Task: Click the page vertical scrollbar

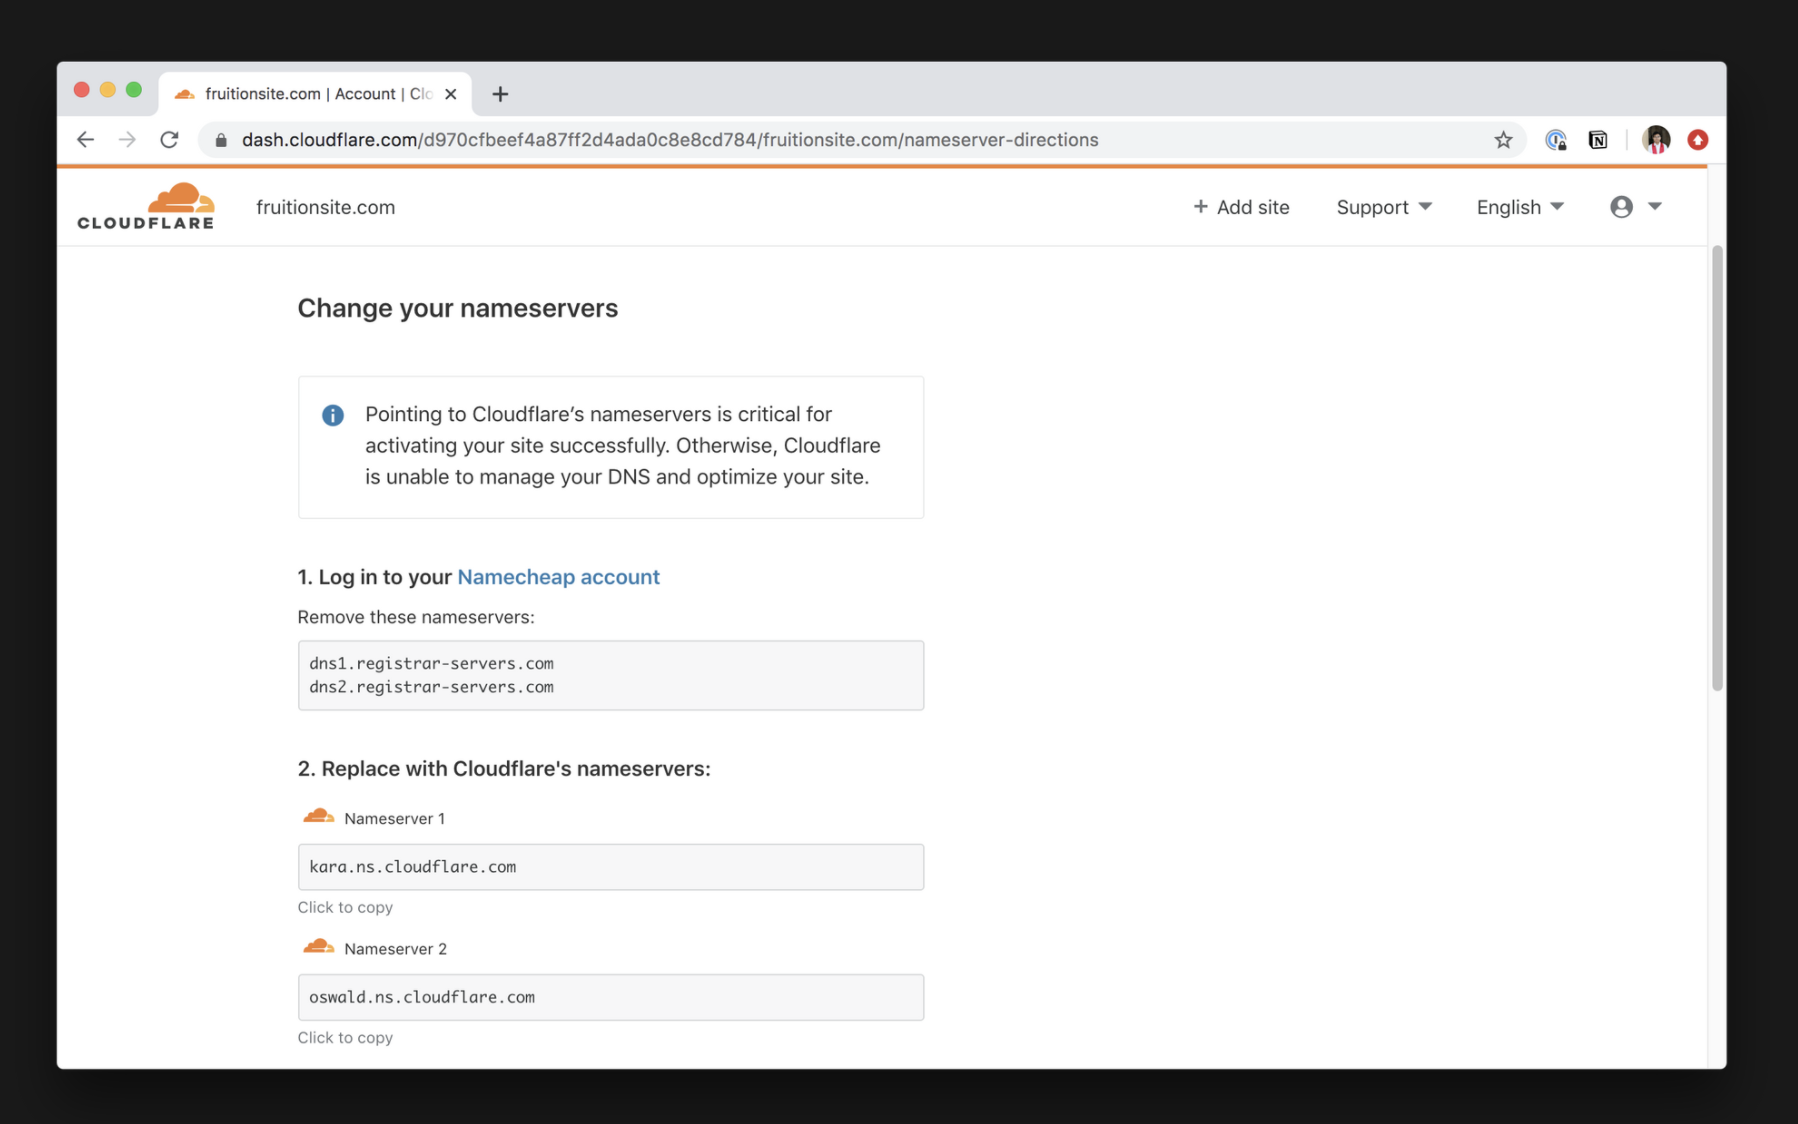Action: tap(1717, 468)
